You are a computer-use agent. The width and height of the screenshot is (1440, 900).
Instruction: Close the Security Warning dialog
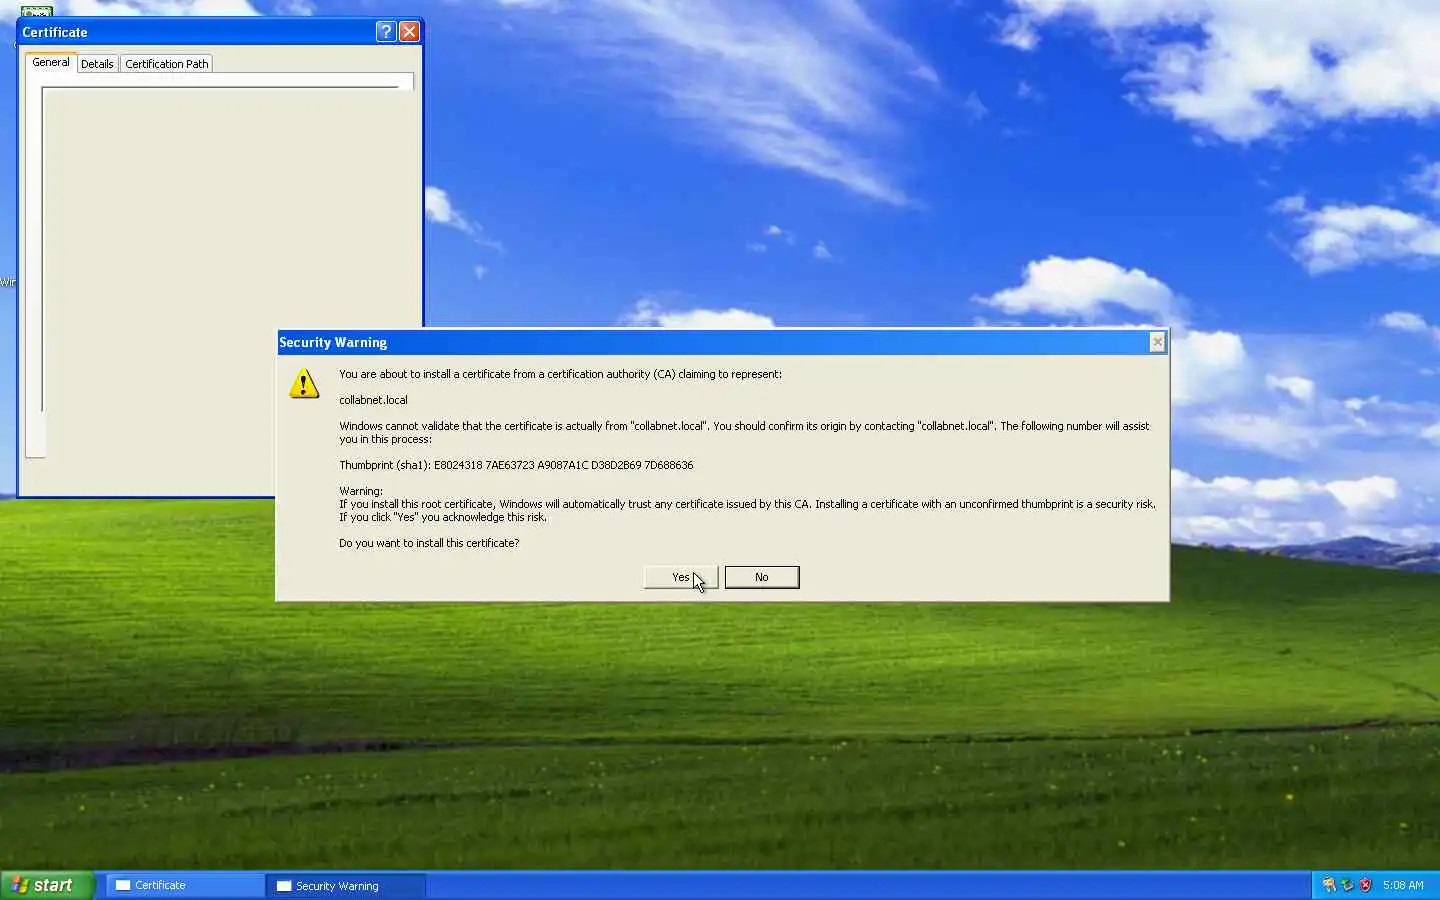pos(1157,342)
